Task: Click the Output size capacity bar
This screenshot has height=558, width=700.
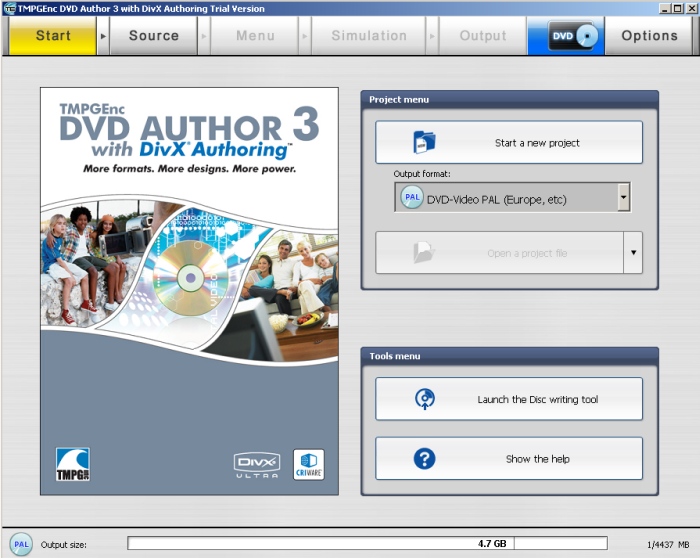Action: 367,543
